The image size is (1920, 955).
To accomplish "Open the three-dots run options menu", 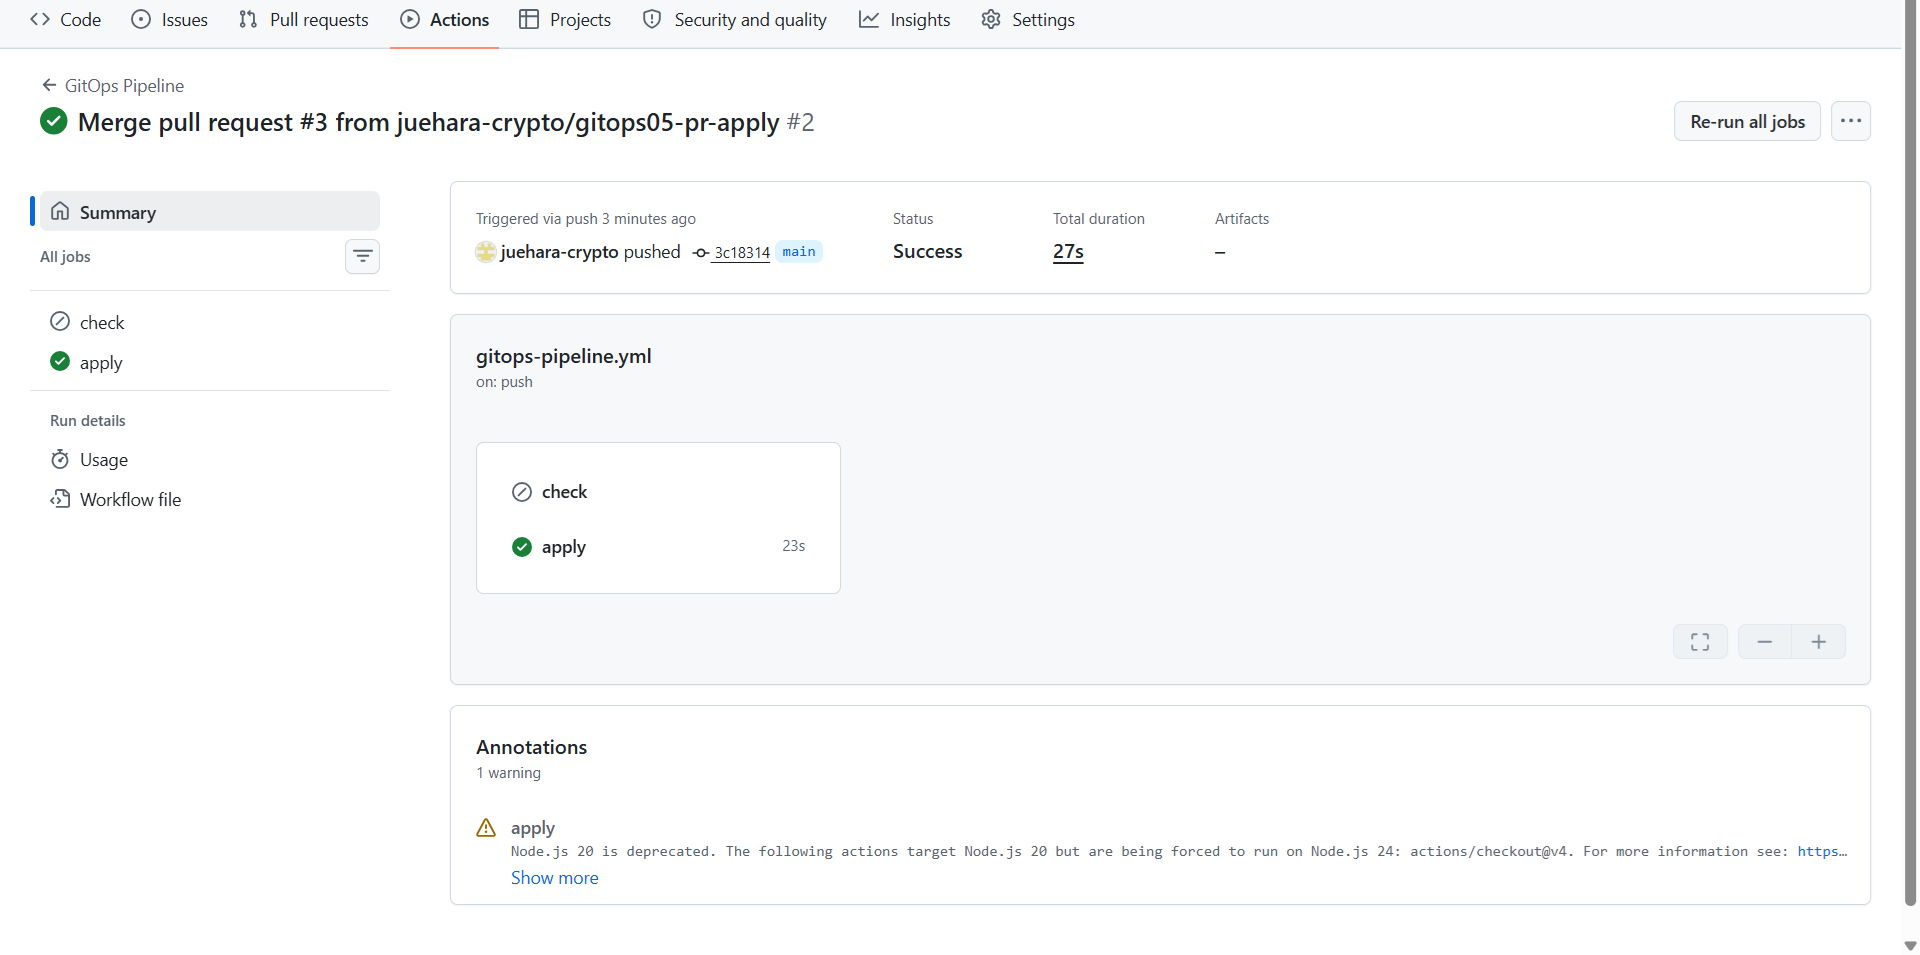I will pos(1851,121).
